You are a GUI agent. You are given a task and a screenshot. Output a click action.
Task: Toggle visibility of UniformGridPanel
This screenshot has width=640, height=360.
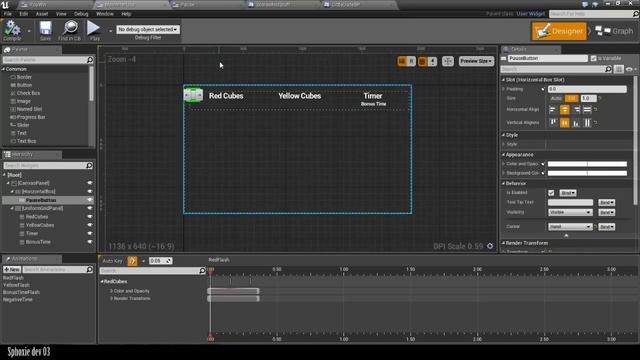point(89,208)
